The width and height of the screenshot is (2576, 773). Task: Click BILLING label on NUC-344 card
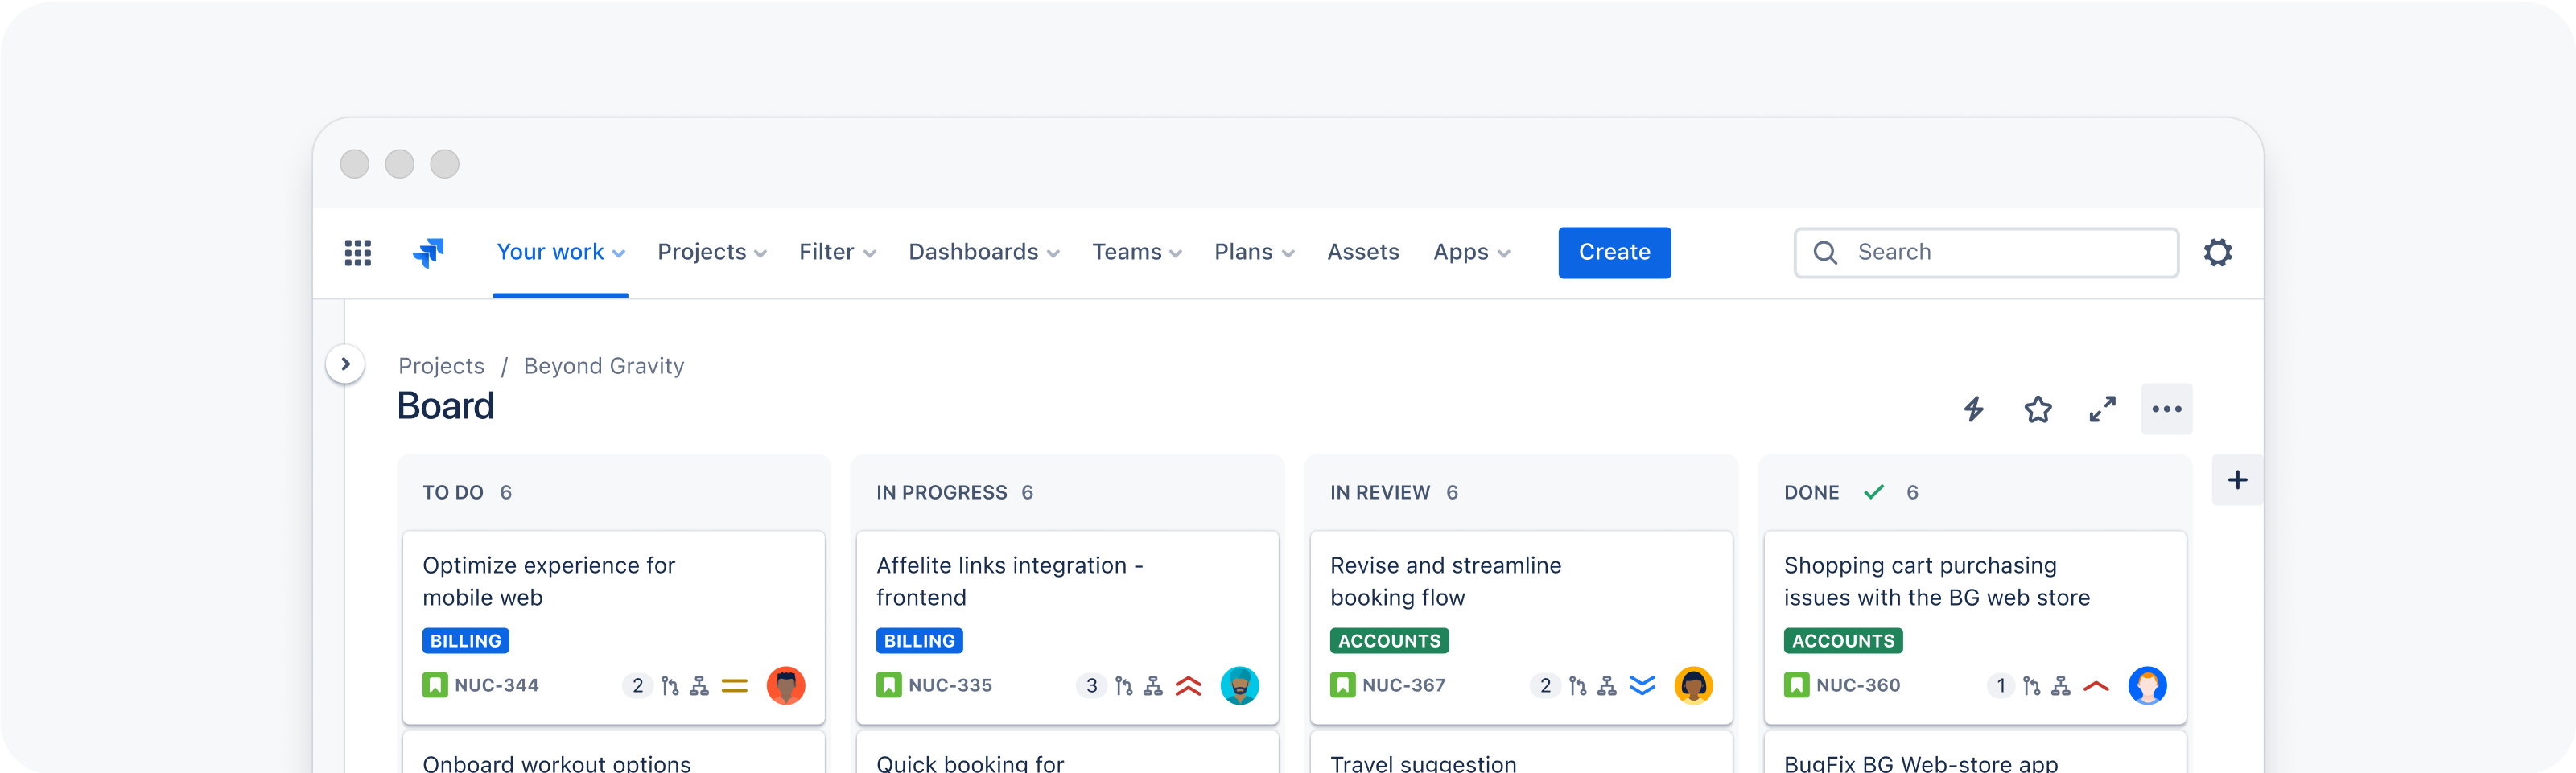465,641
